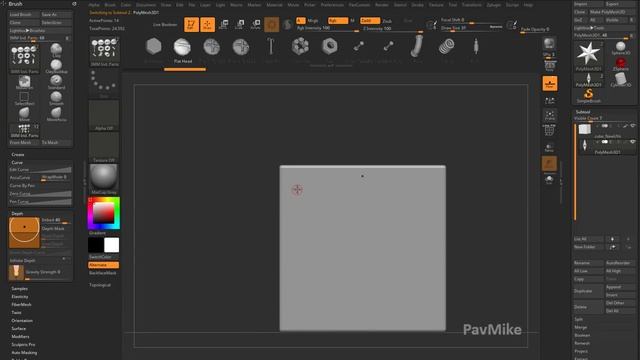
Task: Click the Scale transform icon
Action: pyautogui.click(x=240, y=24)
